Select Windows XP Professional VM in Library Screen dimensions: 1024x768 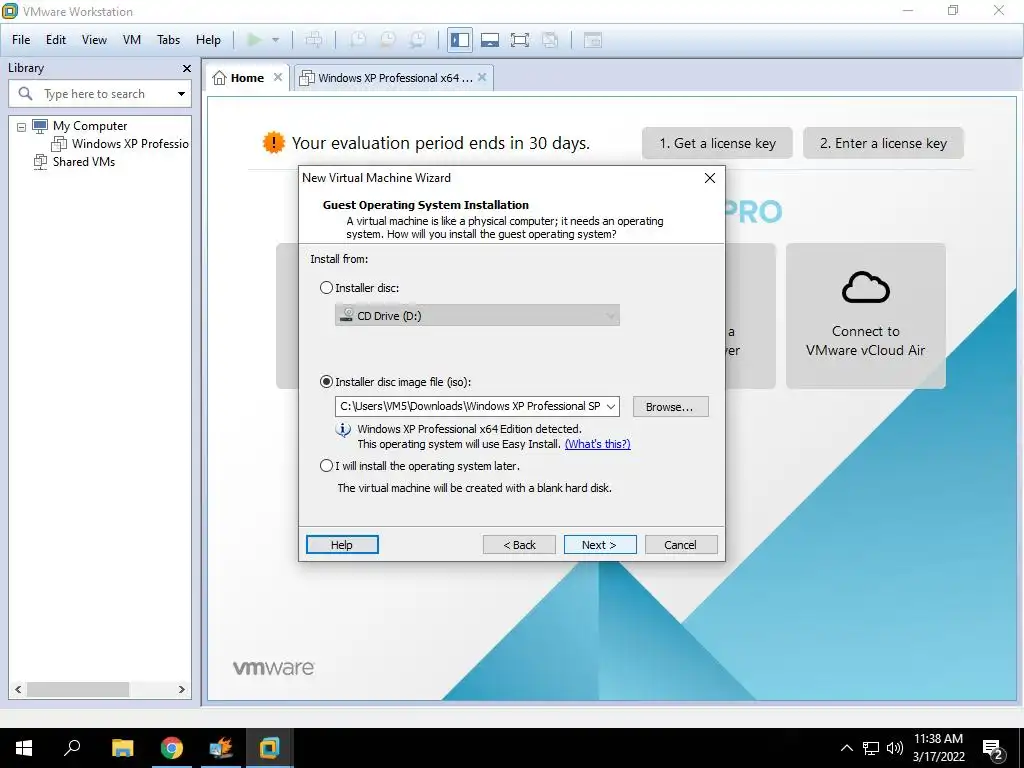click(130, 144)
